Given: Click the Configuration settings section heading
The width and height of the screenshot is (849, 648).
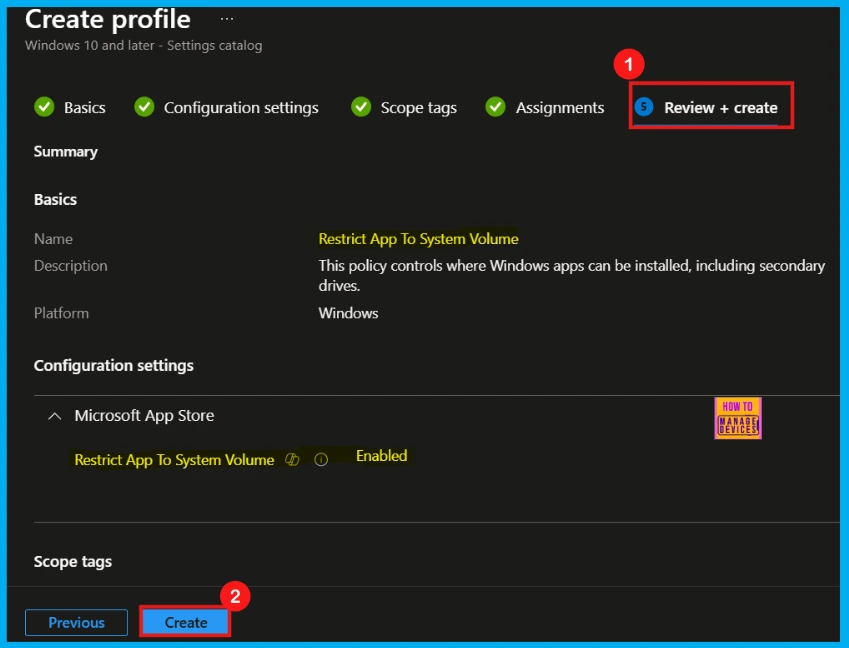Looking at the screenshot, I should [x=113, y=366].
